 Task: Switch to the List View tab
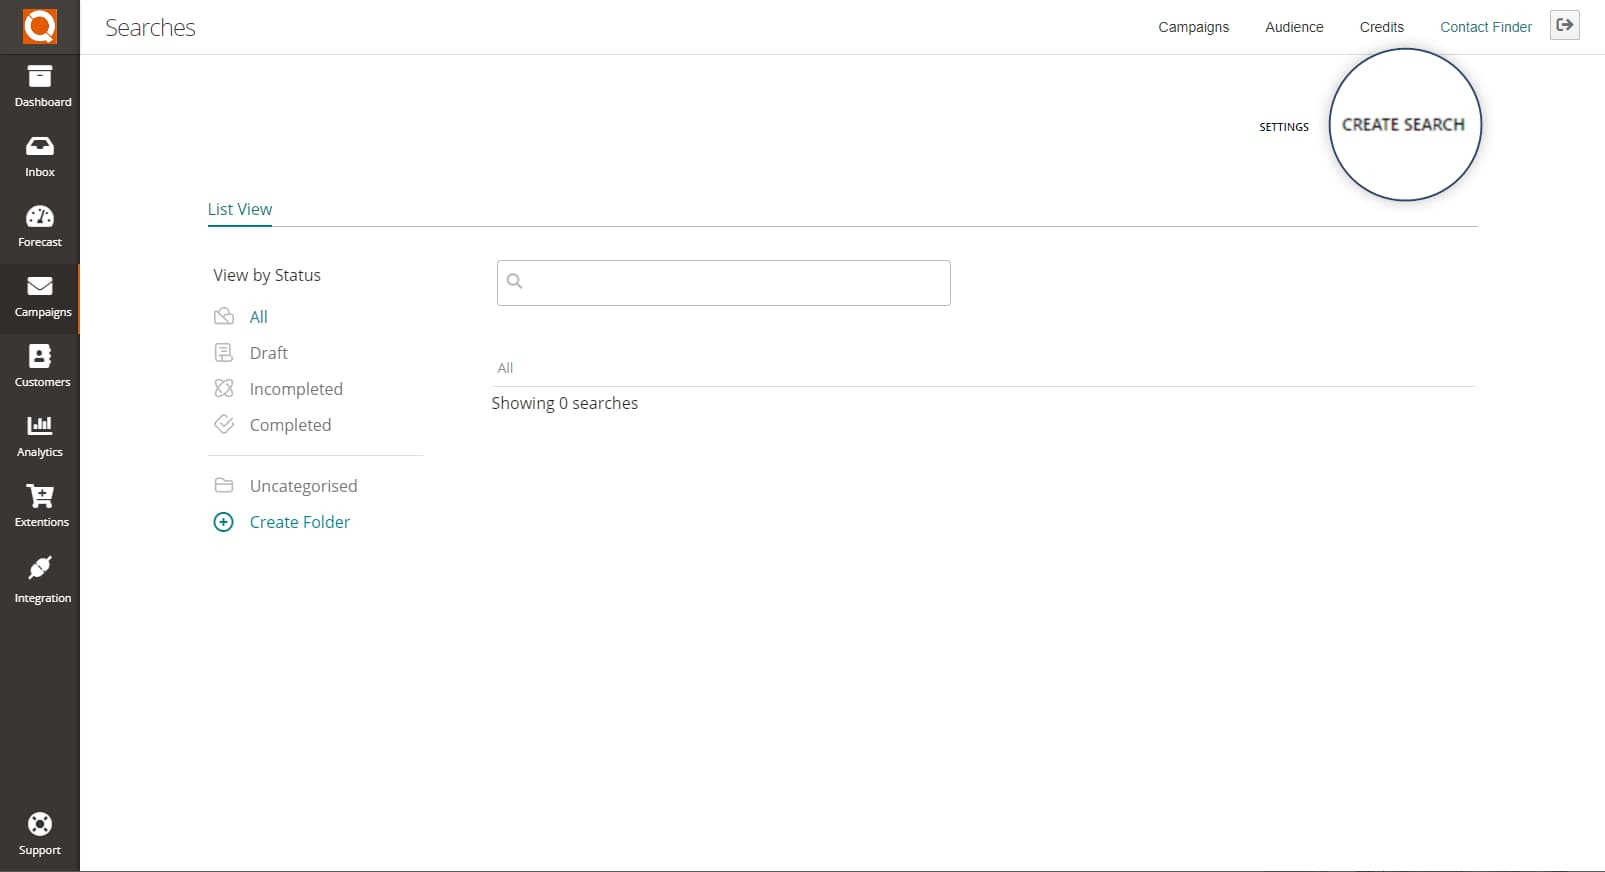240,209
